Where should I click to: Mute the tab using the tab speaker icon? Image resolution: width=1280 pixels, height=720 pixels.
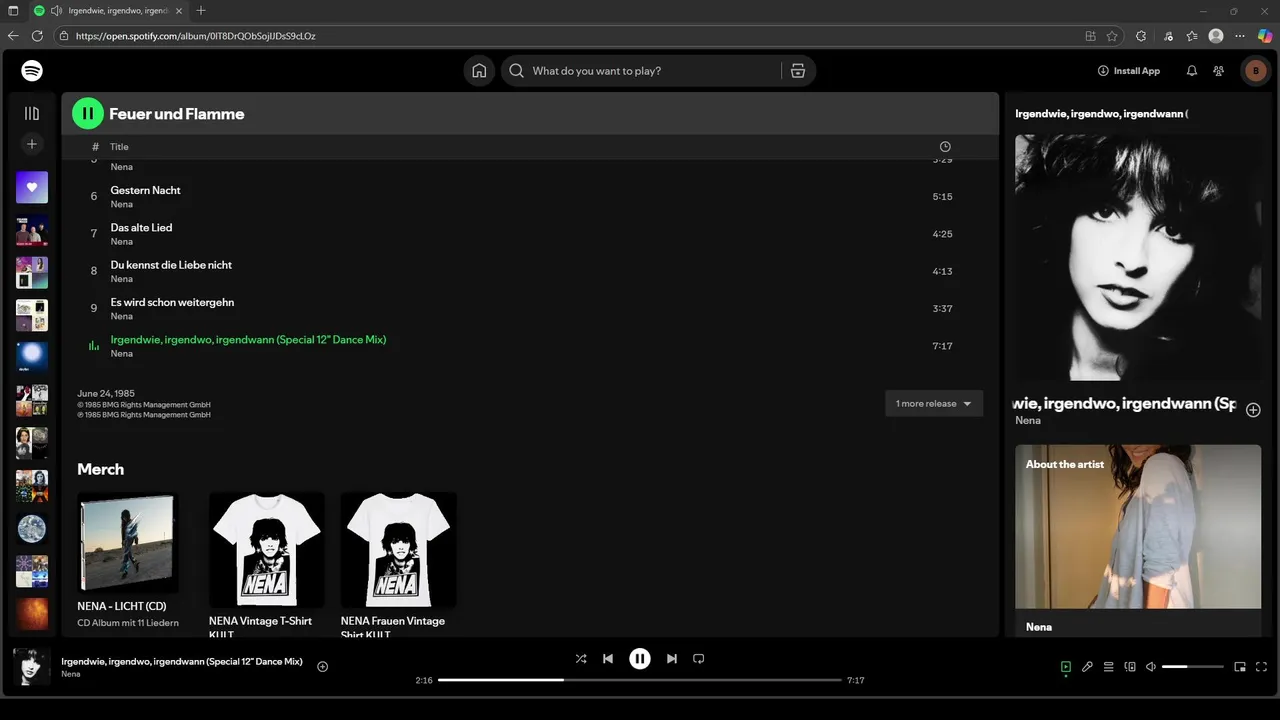[x=56, y=11]
